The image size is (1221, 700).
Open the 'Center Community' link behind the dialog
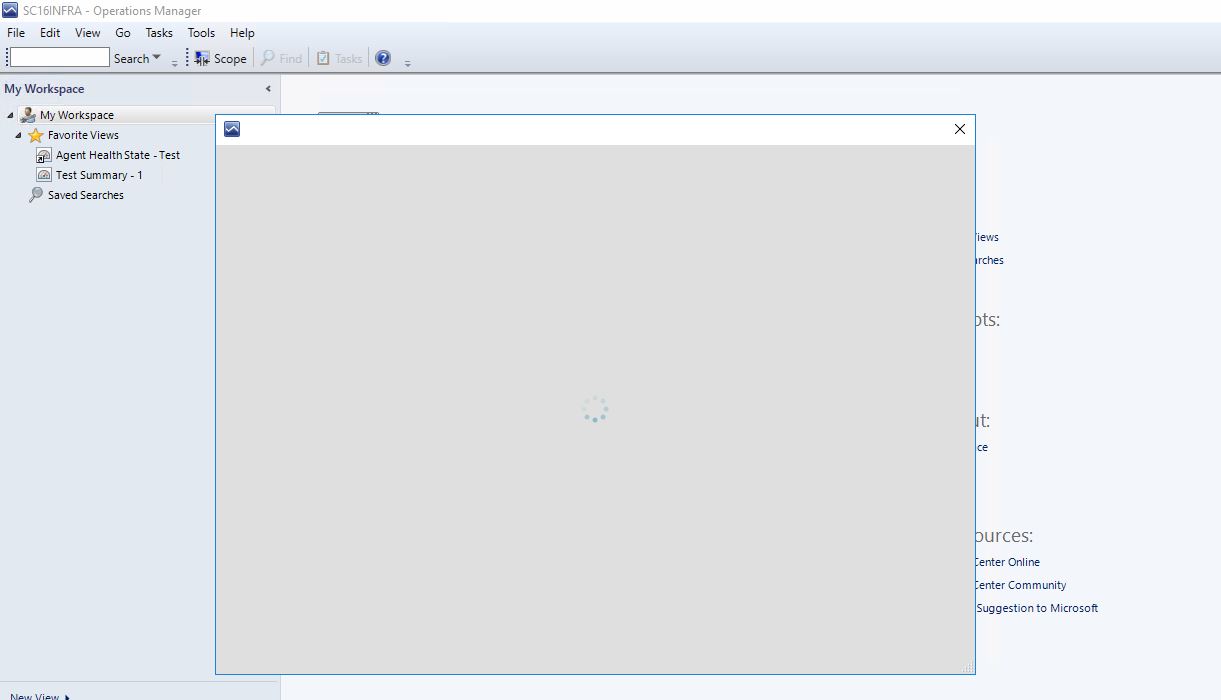1021,585
